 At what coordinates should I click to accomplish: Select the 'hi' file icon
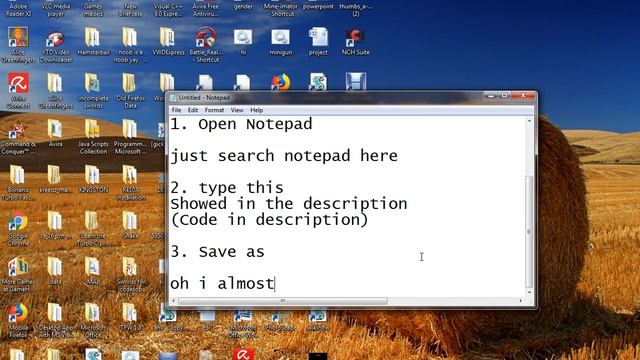click(x=243, y=42)
